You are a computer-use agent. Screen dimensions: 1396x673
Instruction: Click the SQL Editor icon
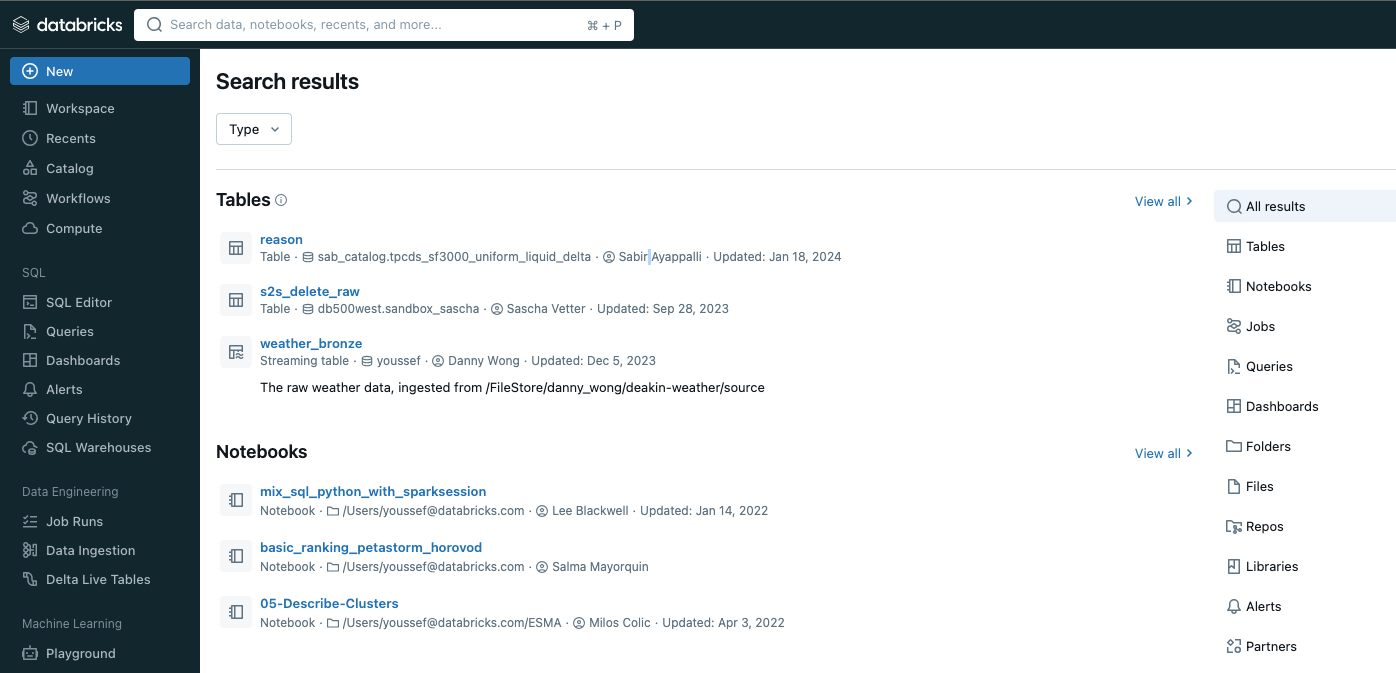[x=30, y=302]
